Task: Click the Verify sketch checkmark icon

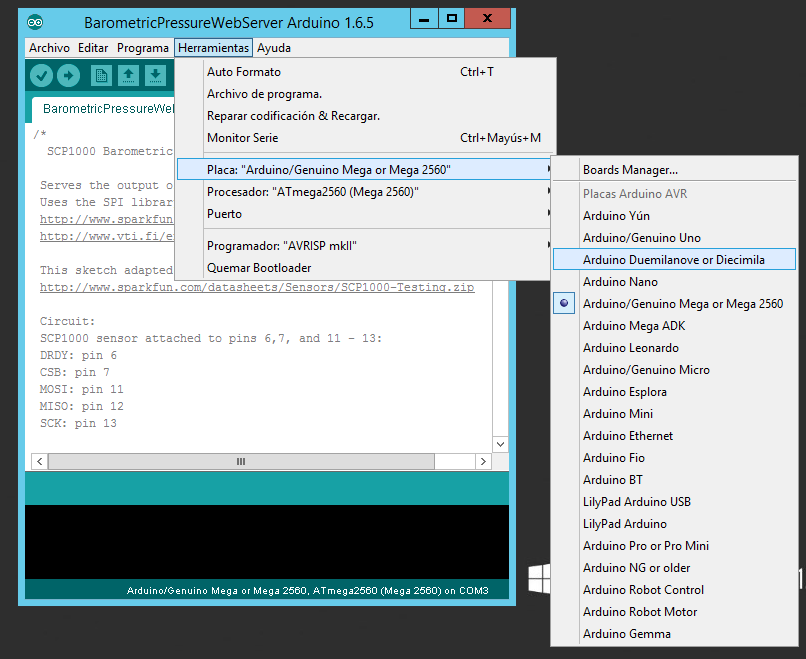Action: (x=41, y=76)
